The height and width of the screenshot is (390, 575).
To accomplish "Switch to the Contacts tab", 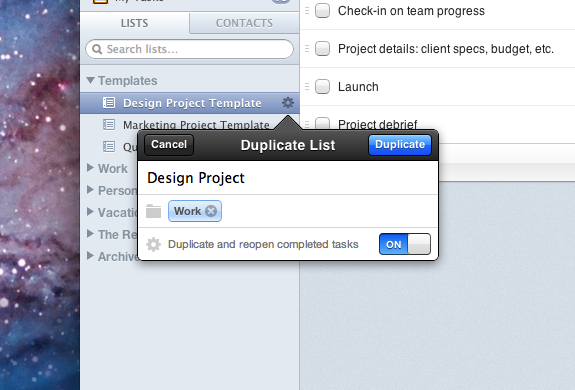I will click(245, 23).
